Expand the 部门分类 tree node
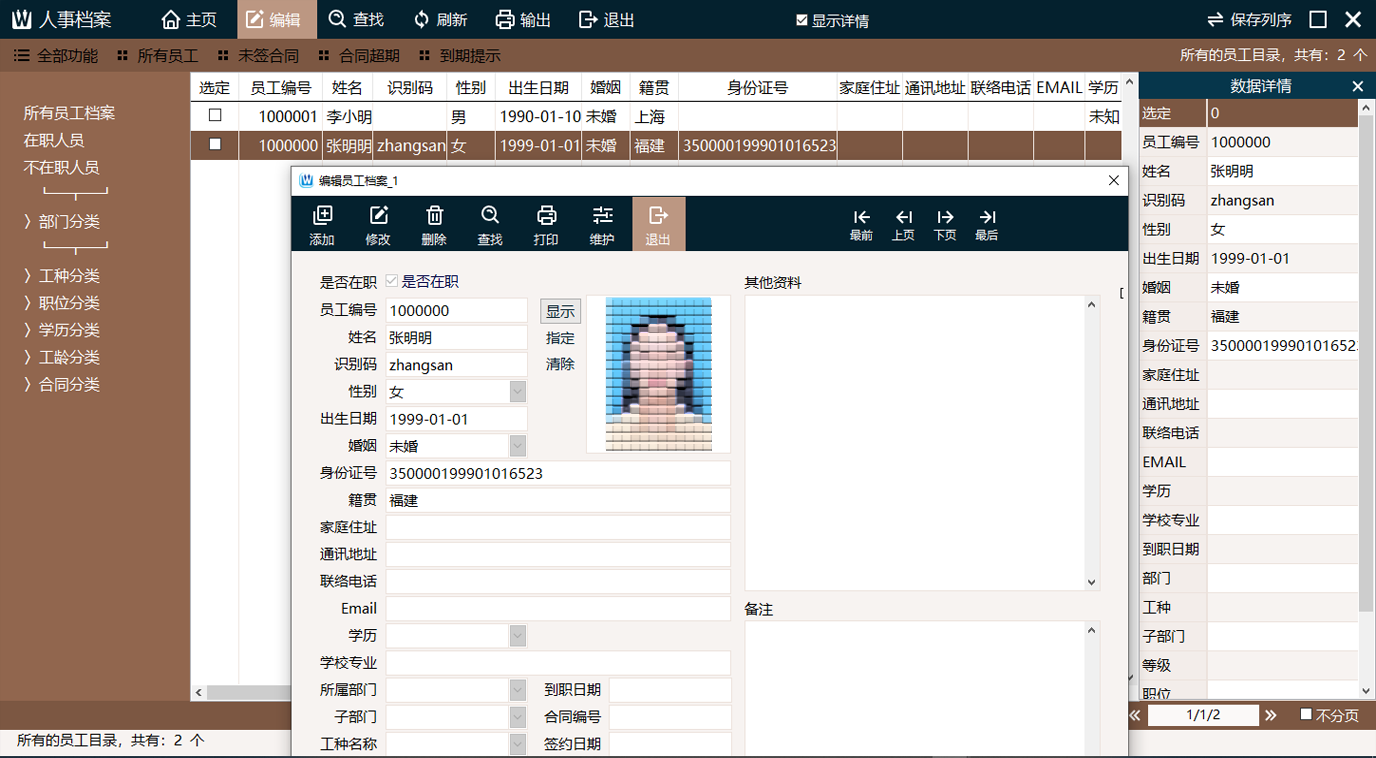This screenshot has width=1376, height=758. point(29,222)
